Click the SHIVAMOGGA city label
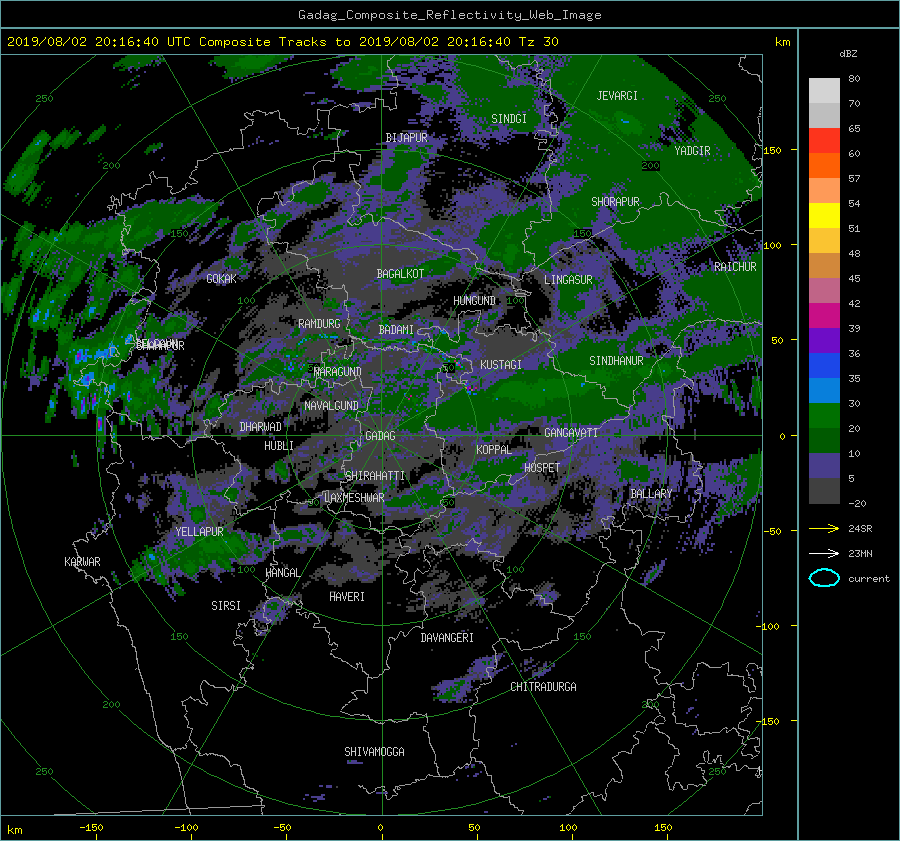 click(374, 751)
